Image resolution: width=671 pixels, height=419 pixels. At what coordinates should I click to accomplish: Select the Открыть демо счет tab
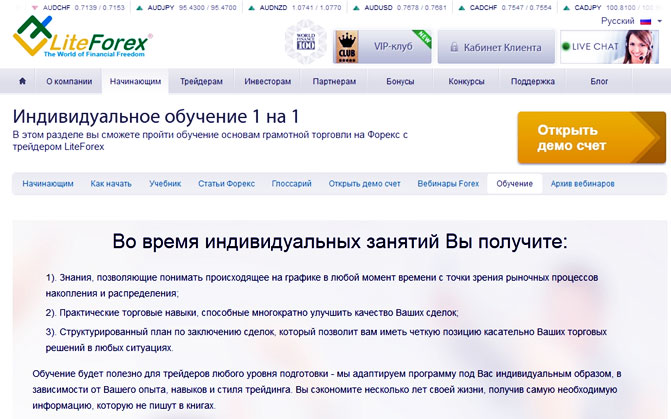365,184
